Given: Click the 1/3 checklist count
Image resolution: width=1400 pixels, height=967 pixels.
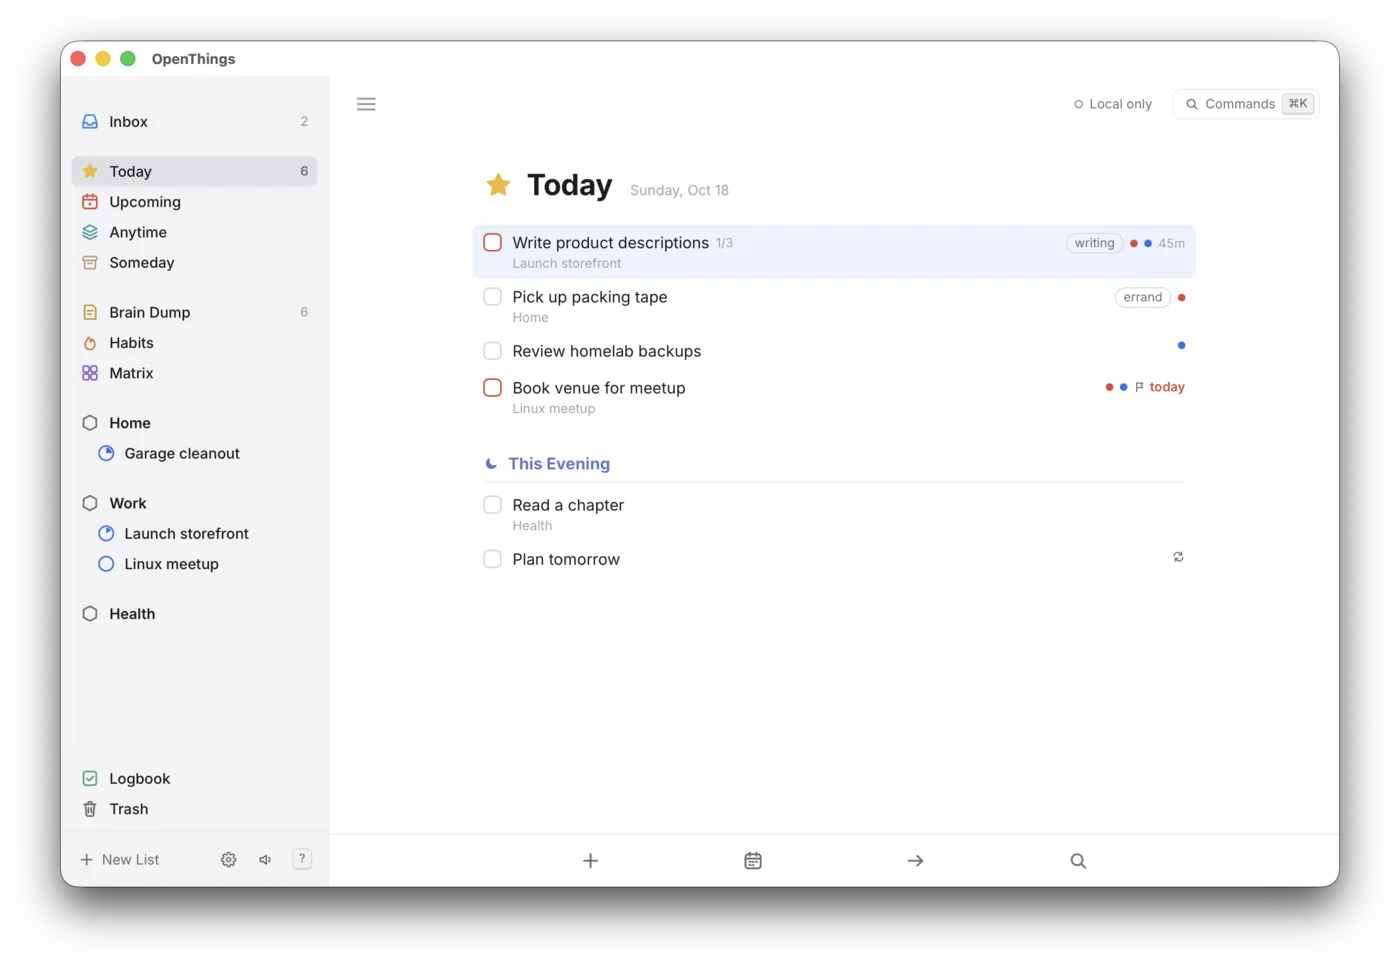Looking at the screenshot, I should point(725,243).
